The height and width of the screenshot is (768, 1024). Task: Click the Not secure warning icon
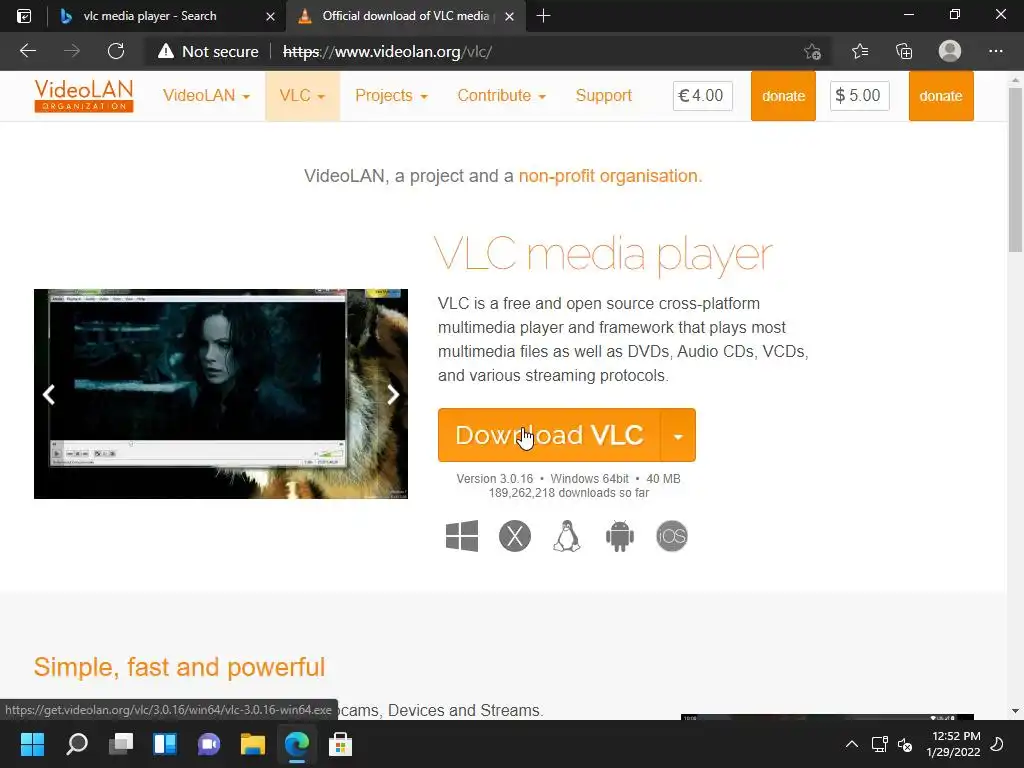coord(166,51)
